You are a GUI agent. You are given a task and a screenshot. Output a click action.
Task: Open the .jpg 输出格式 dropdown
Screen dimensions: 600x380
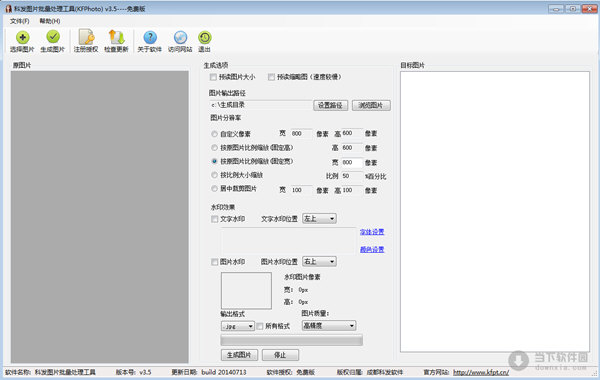click(238, 326)
